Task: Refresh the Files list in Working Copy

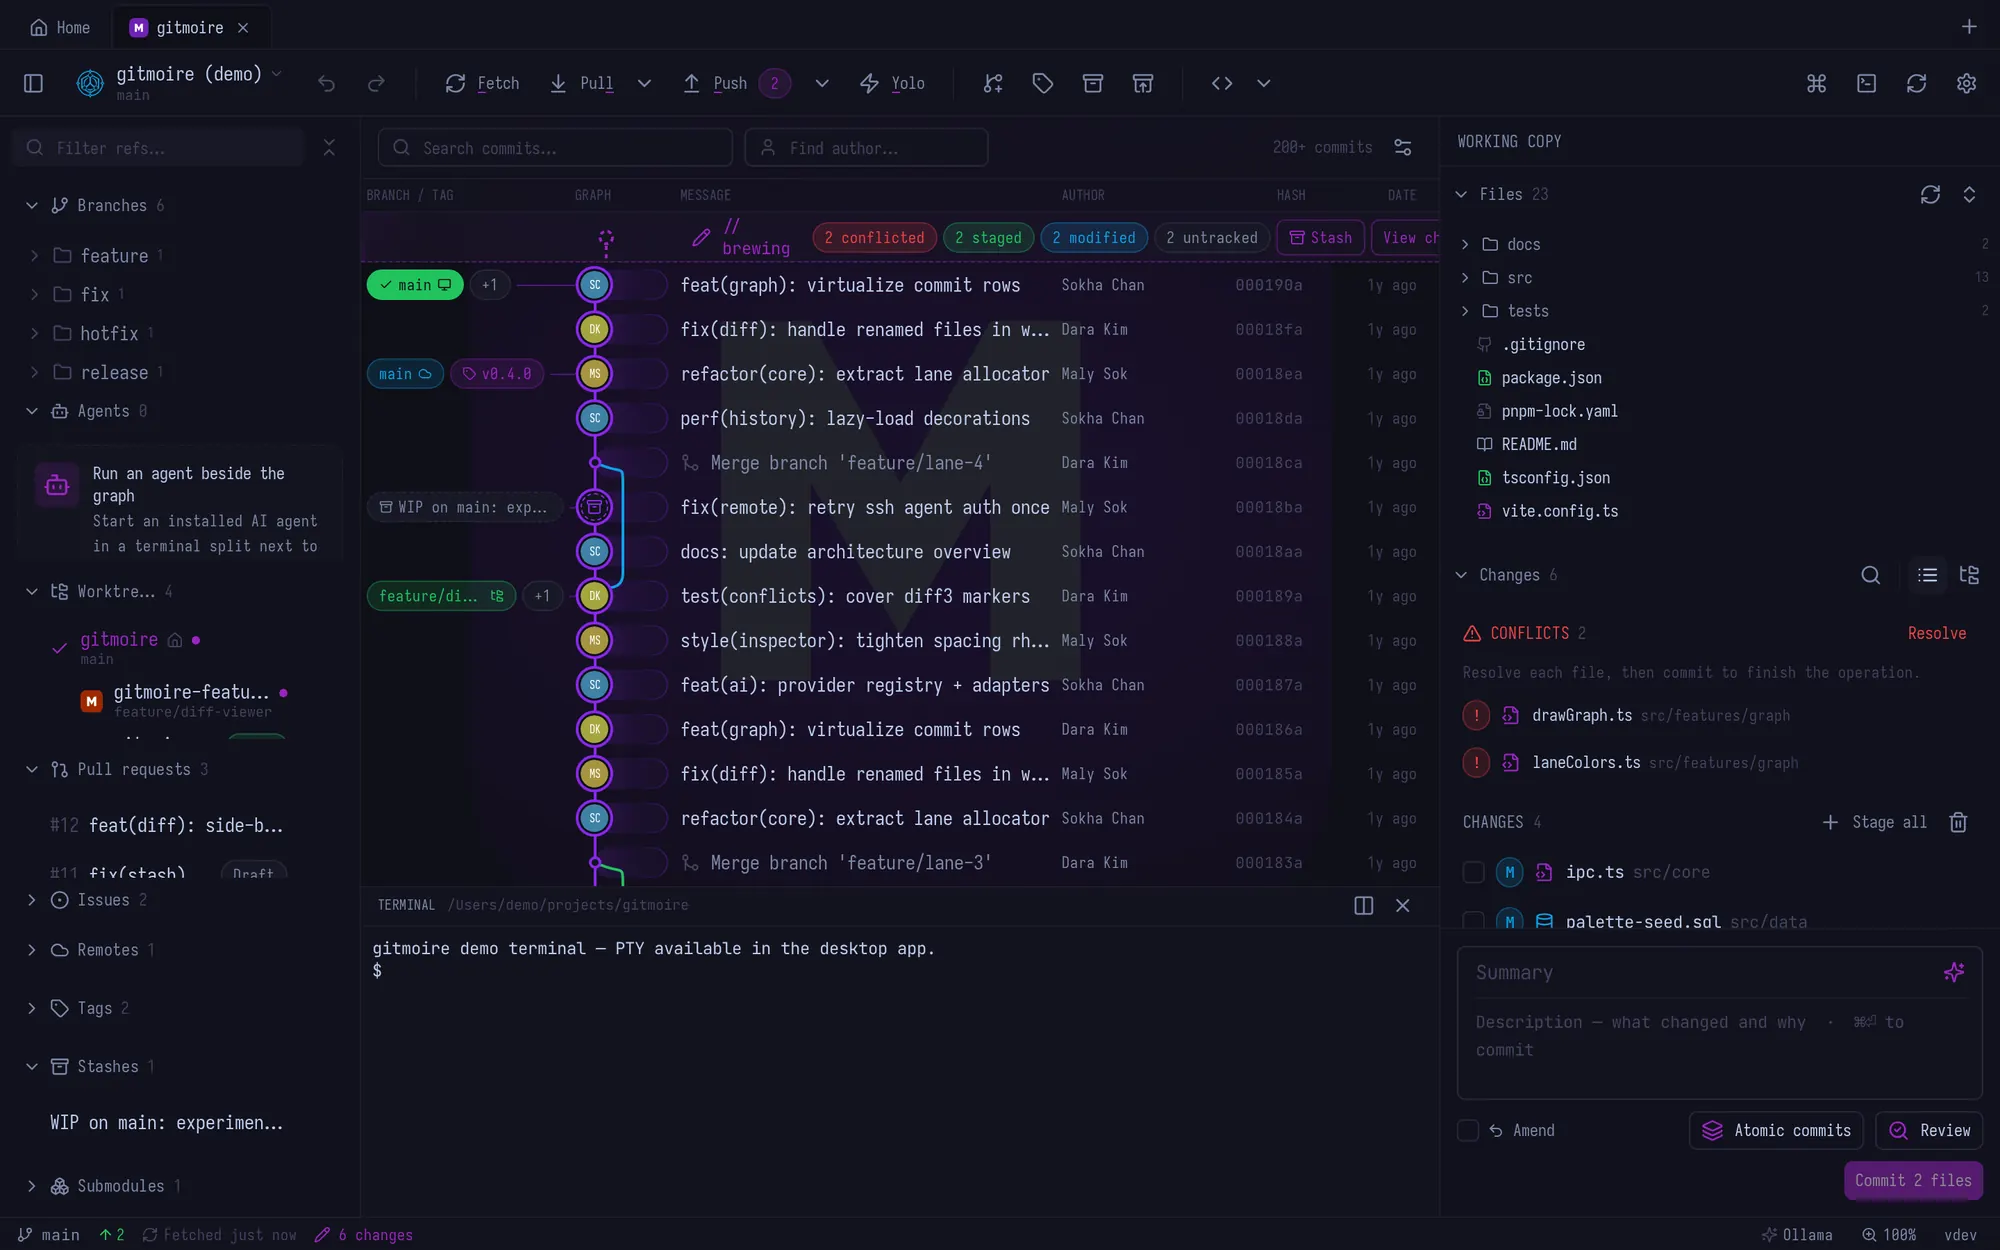Action: point(1930,194)
